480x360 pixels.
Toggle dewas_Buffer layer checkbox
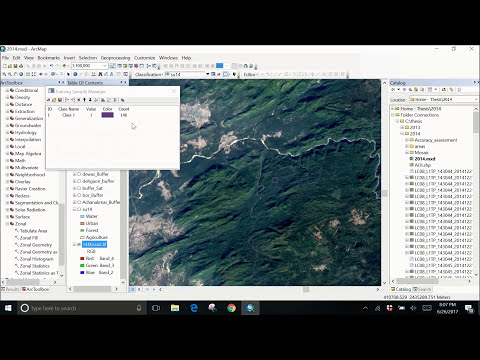pos(79,174)
